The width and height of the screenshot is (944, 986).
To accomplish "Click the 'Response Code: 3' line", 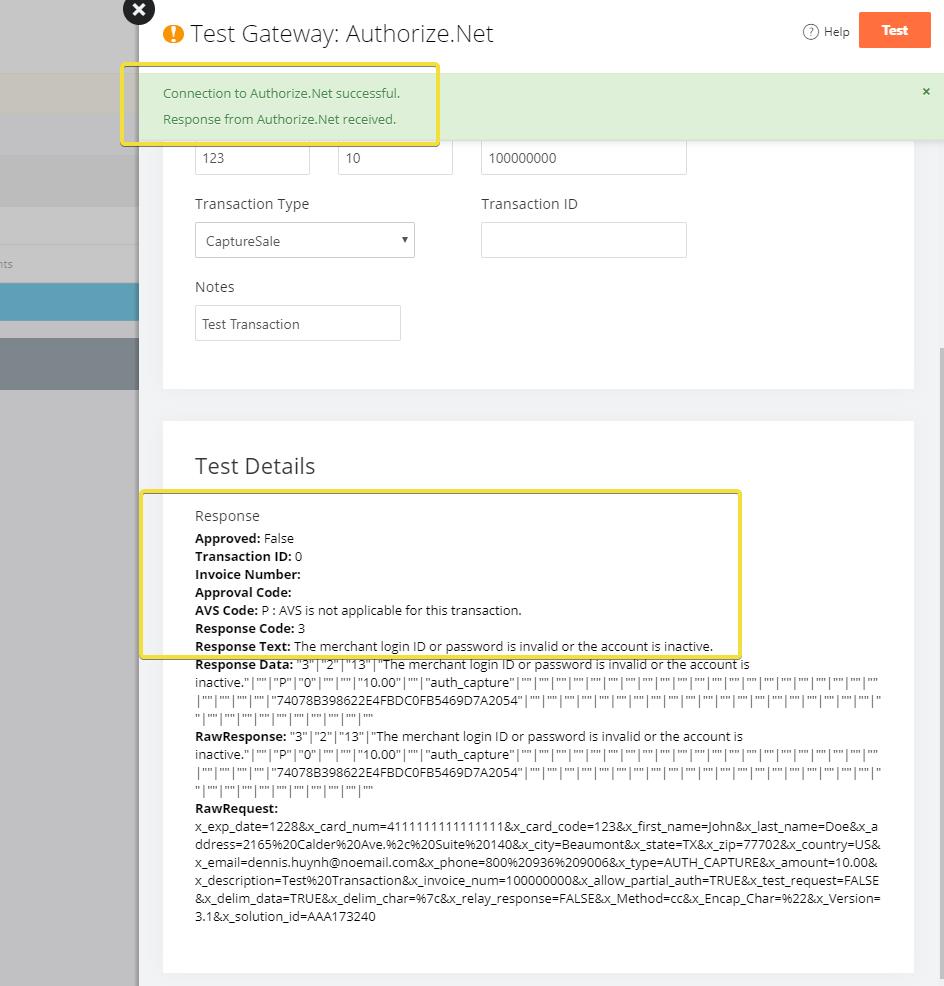I will click(250, 628).
